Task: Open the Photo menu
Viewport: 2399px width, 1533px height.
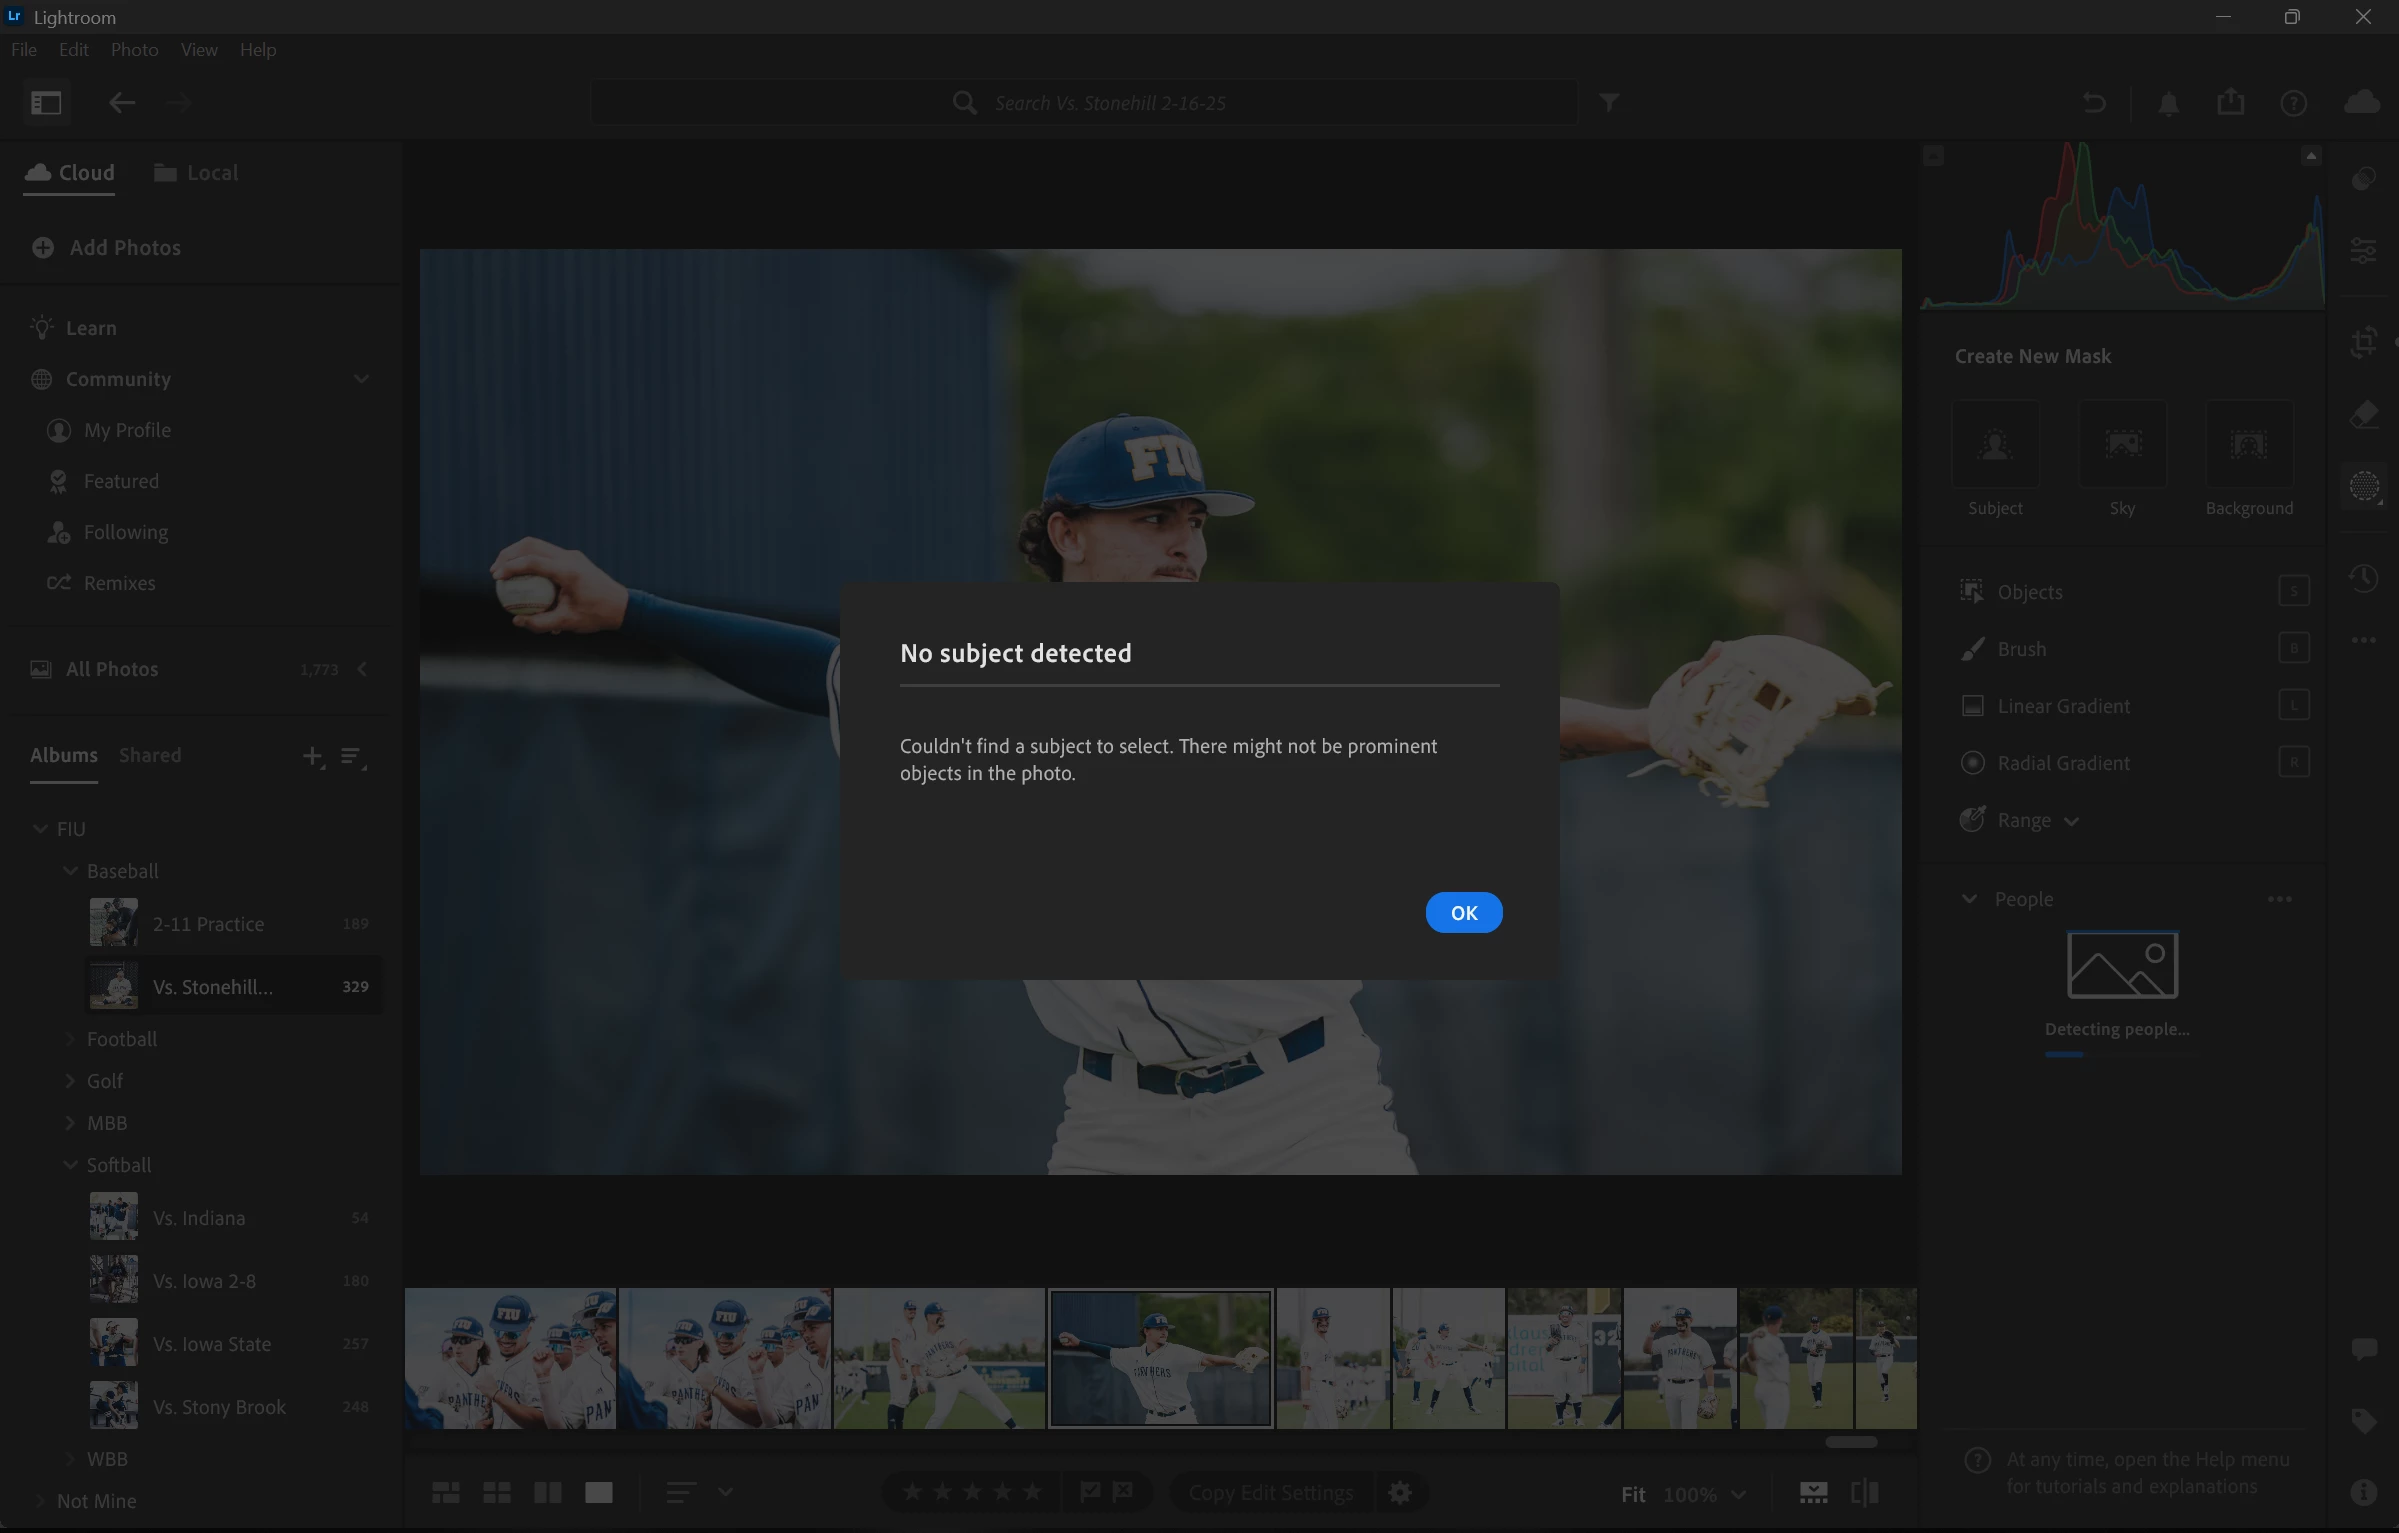Action: click(134, 50)
